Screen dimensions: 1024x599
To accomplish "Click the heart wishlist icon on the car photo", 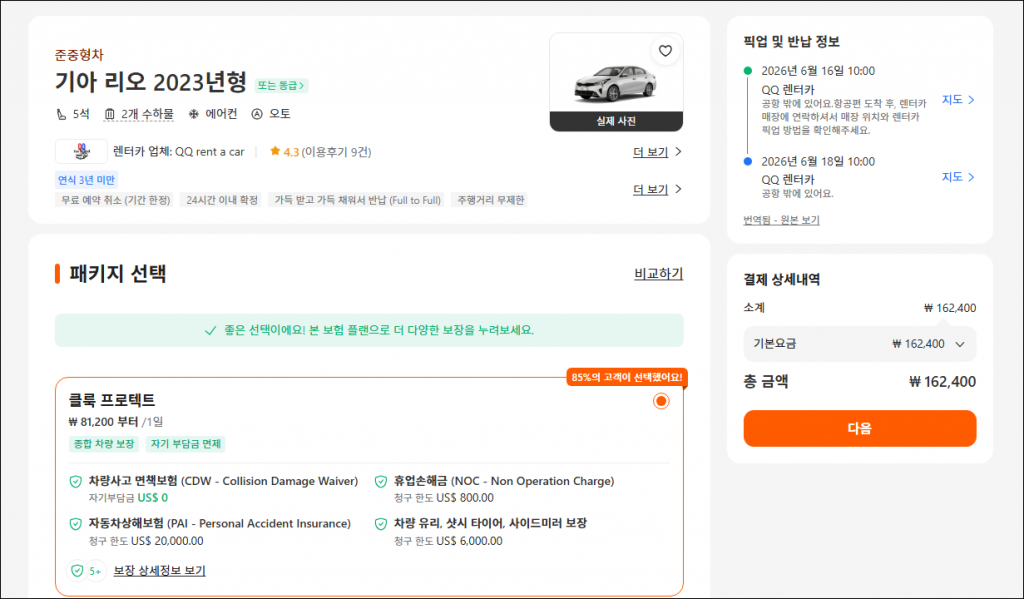I will (665, 50).
